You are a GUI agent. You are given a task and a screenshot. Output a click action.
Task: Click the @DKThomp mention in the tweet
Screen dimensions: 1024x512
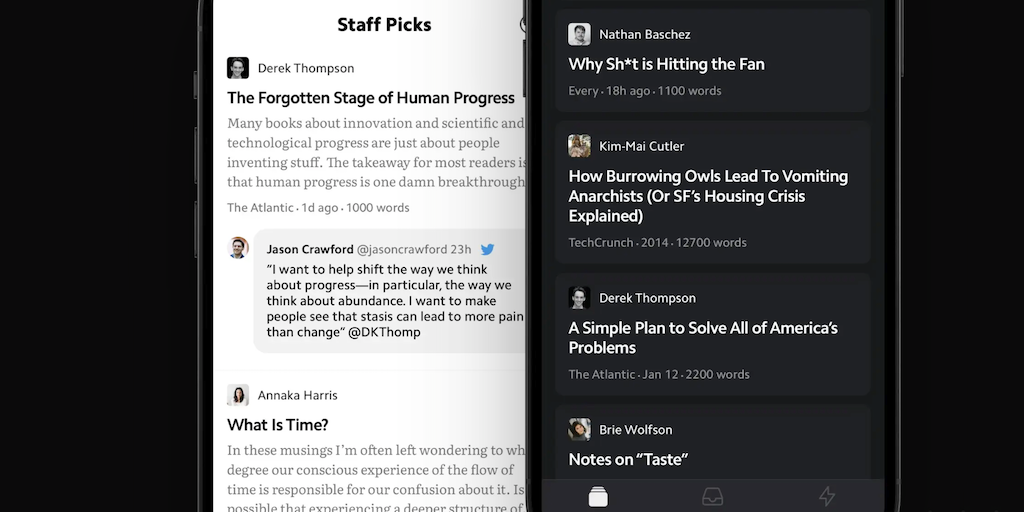[384, 332]
